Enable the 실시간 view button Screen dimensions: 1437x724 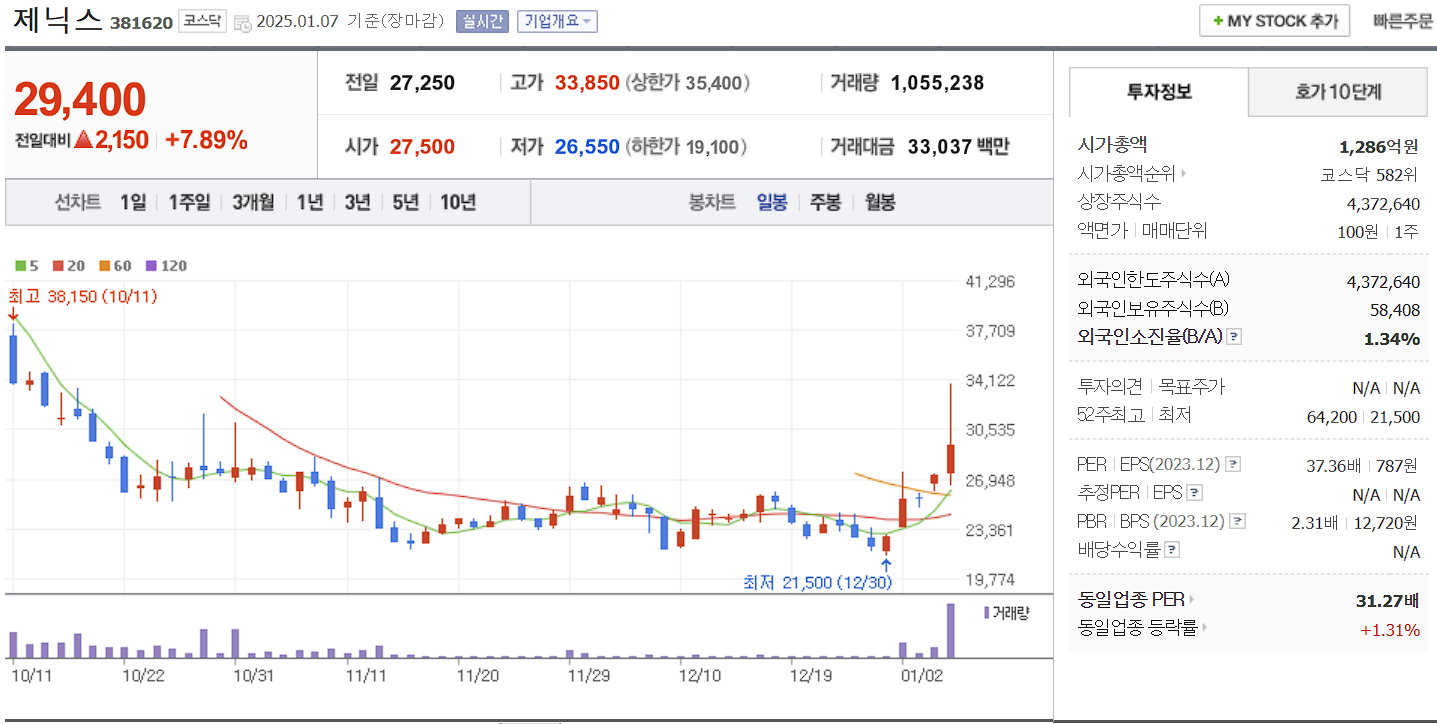(x=481, y=21)
